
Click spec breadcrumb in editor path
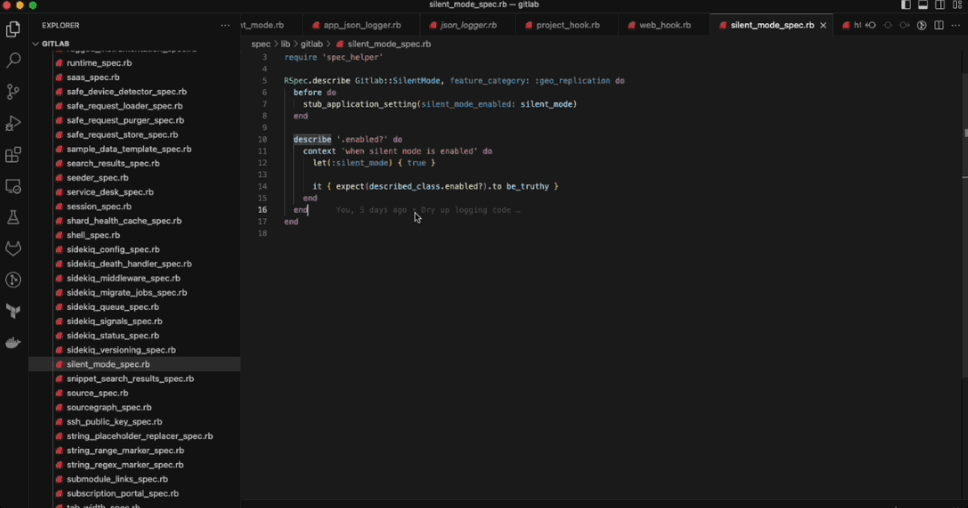pyautogui.click(x=260, y=44)
